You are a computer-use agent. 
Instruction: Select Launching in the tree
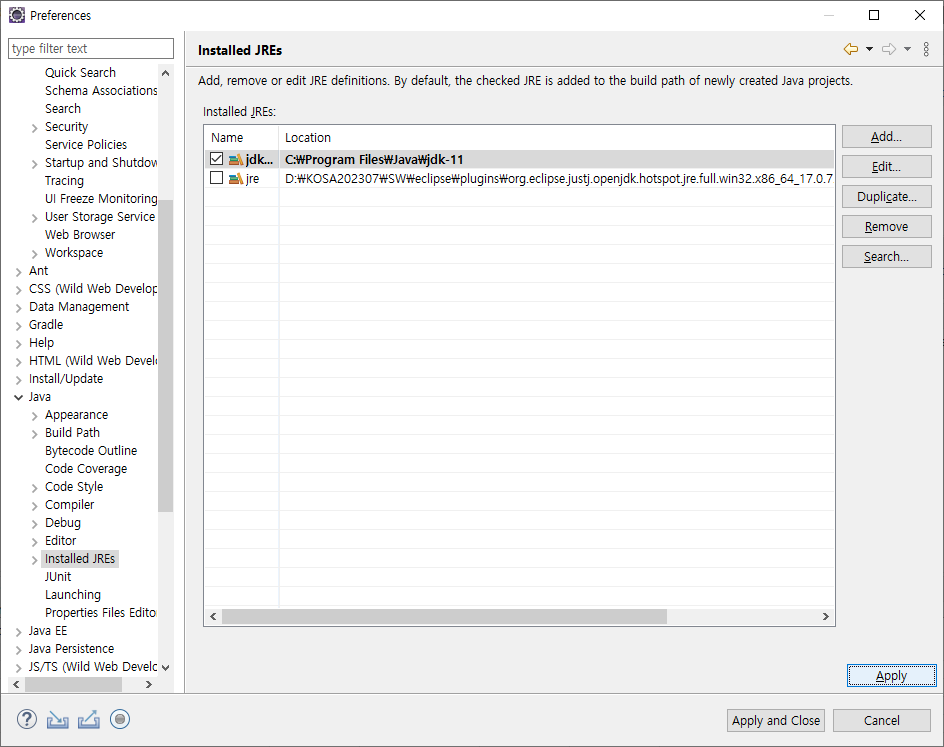pyautogui.click(x=73, y=595)
